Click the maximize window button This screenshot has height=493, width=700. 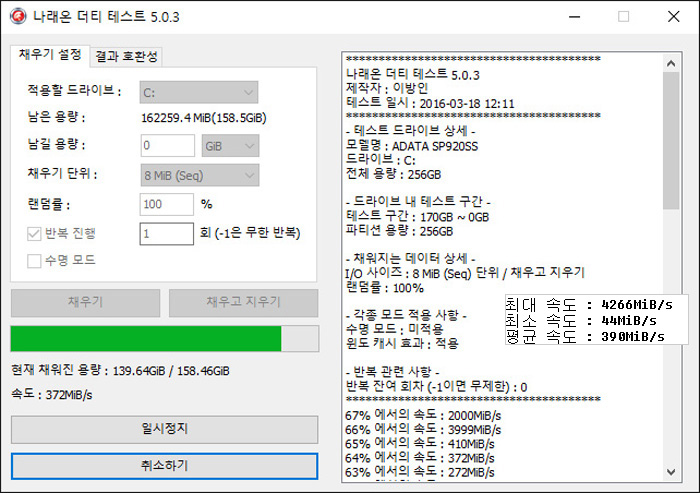pyautogui.click(x=623, y=17)
